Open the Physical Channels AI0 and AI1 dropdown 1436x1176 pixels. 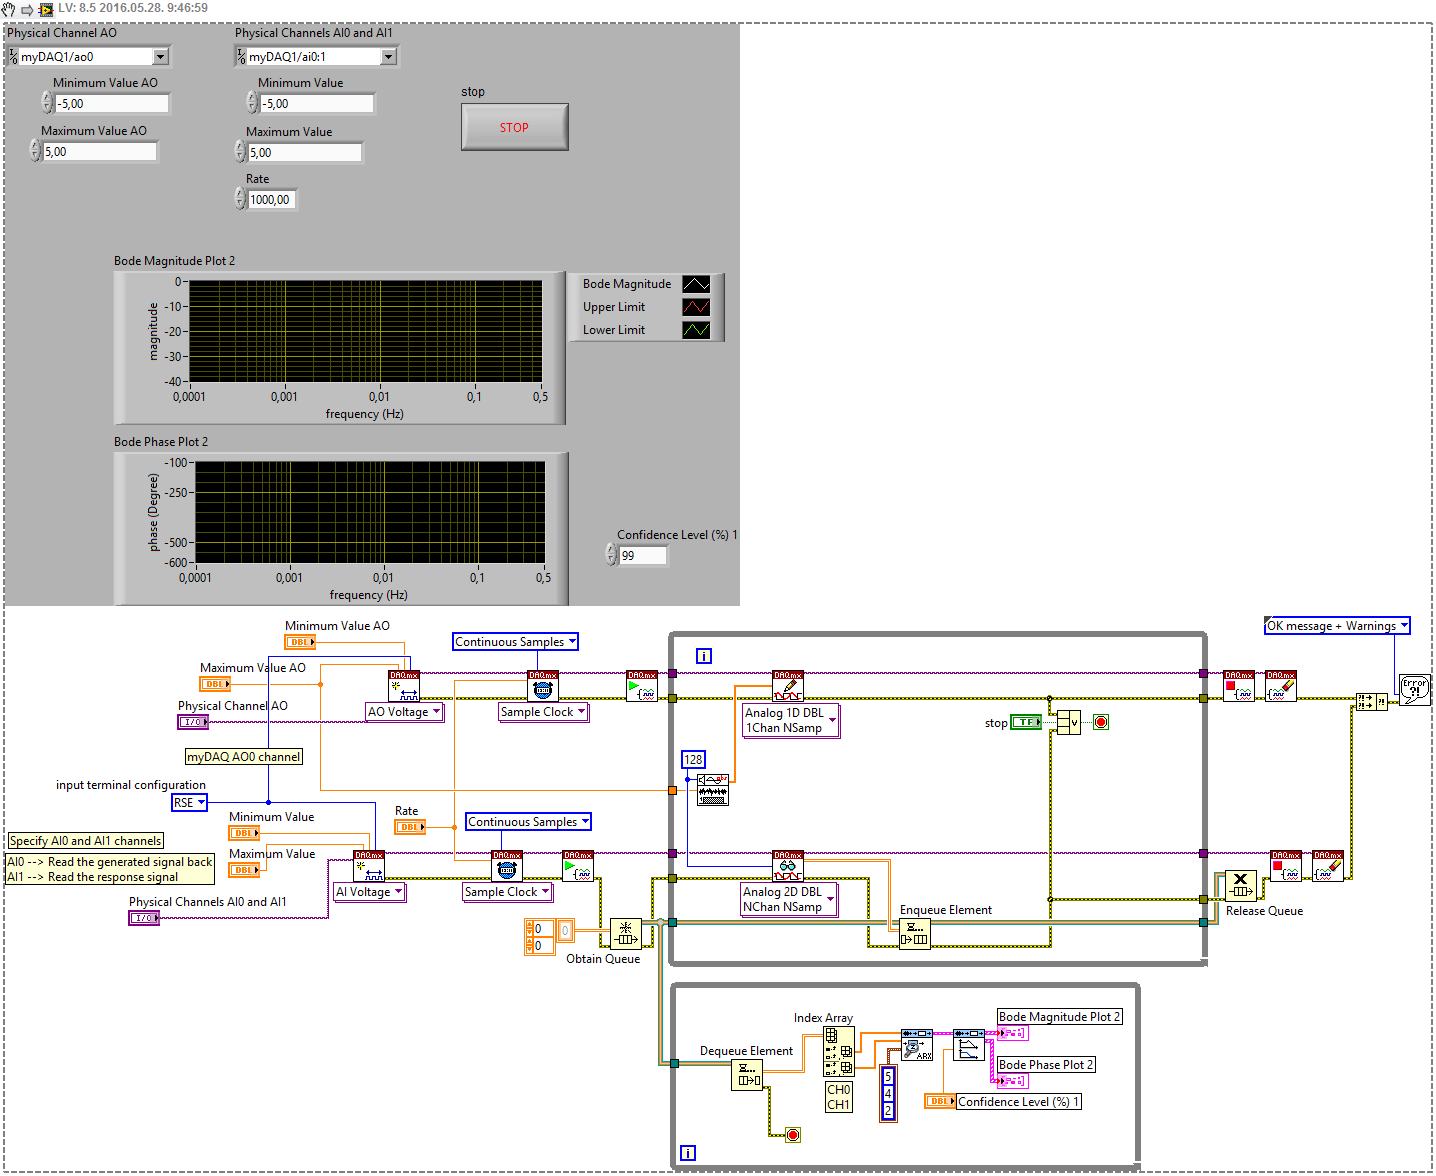(388, 57)
